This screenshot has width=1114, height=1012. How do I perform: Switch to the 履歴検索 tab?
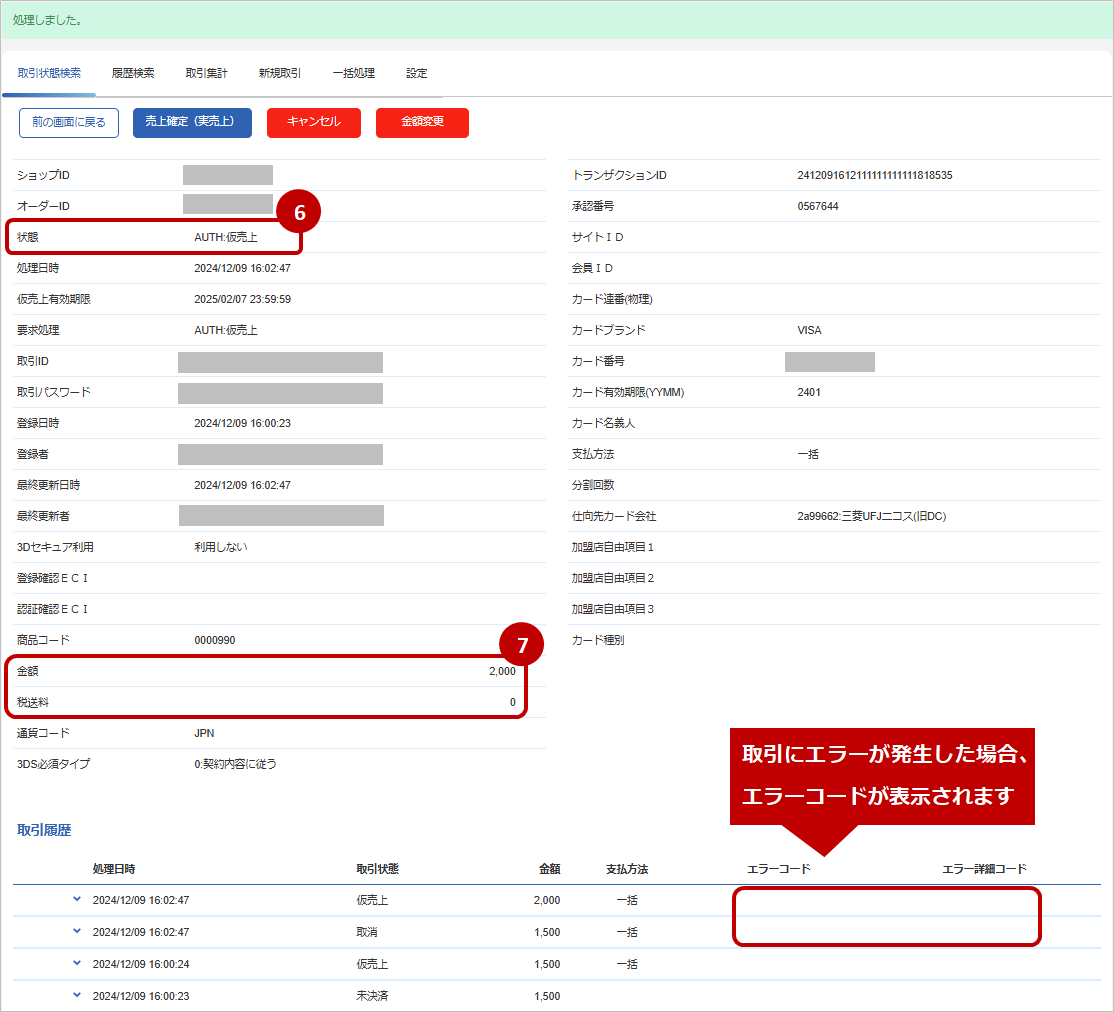133,73
